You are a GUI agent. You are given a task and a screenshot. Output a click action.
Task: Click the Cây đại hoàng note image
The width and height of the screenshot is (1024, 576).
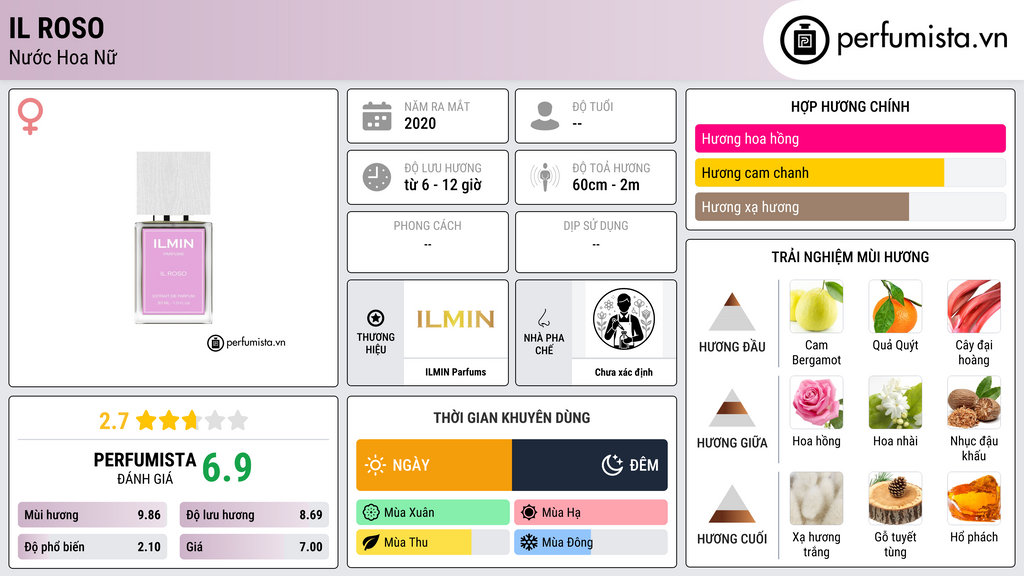tap(974, 307)
